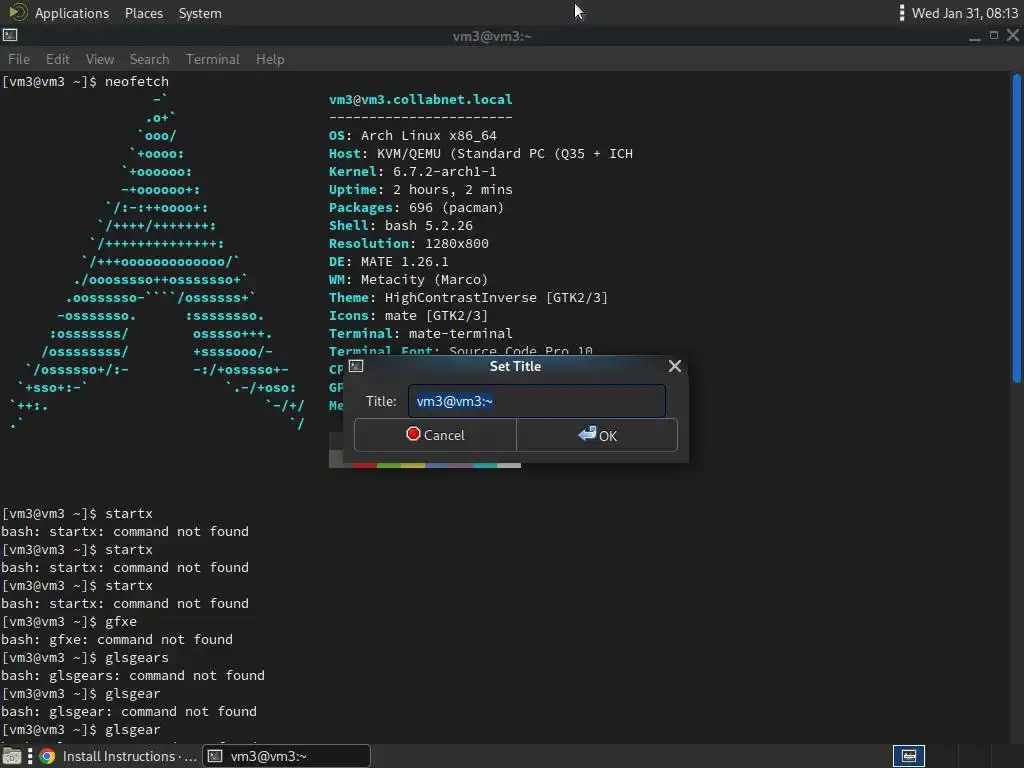Click the Cancel button in Set Title
This screenshot has height=768, width=1024.
point(435,435)
